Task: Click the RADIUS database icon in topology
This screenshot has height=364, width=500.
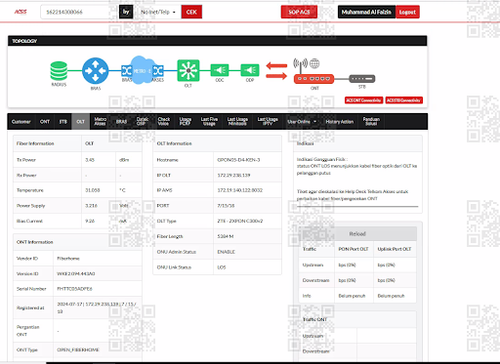Action: coord(59,71)
